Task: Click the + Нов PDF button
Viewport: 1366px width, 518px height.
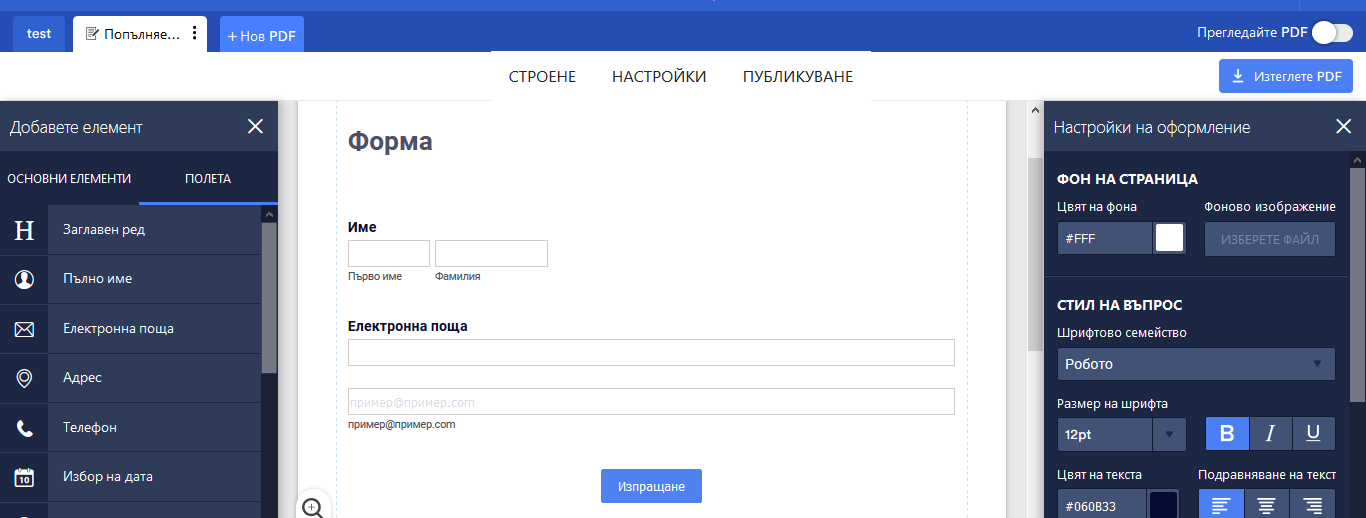Action: point(262,35)
